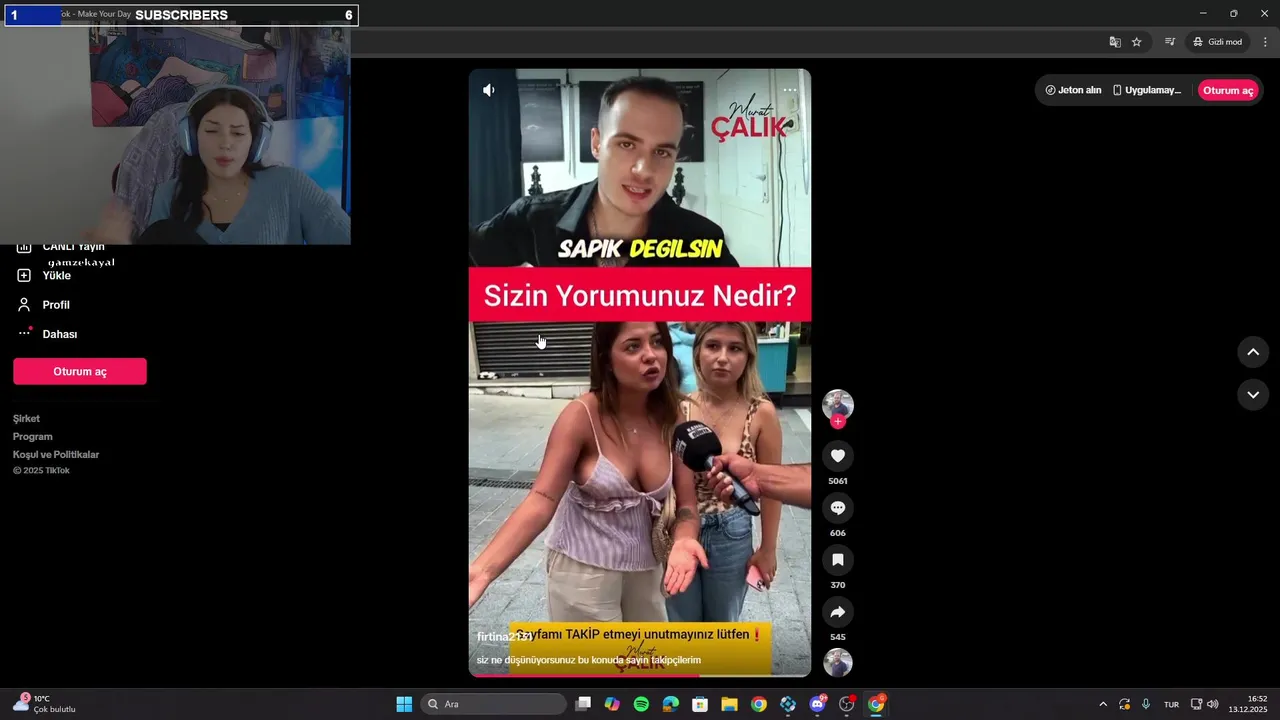Image resolution: width=1280 pixels, height=720 pixels.
Task: Switch the TUR keyboard language
Action: [x=1171, y=704]
